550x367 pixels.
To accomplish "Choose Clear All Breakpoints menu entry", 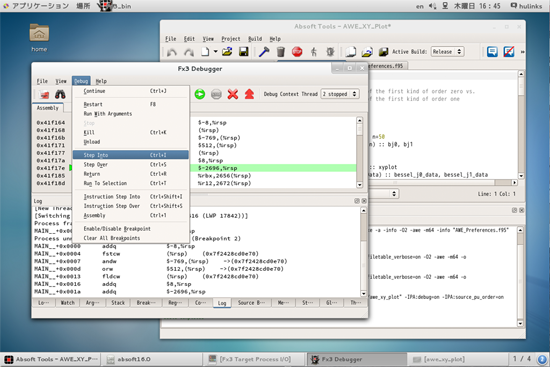I will (x=131, y=238).
